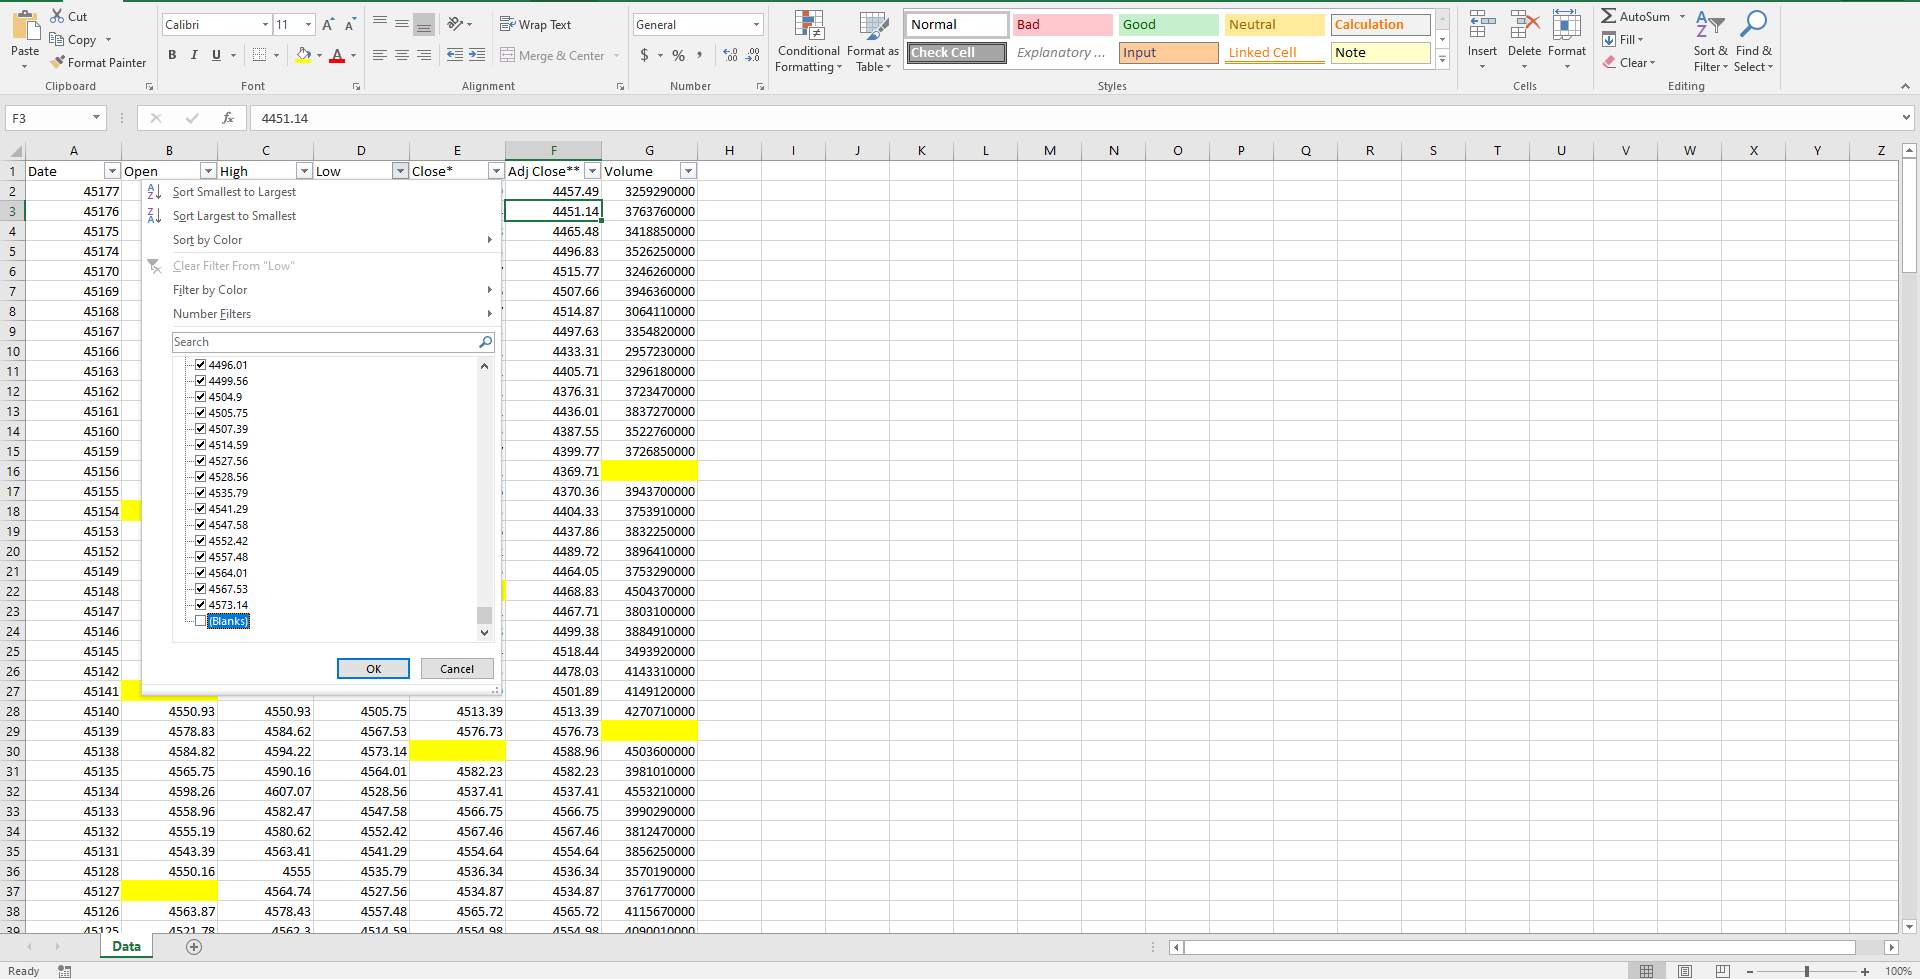Click the Bold formatting icon
1920x979 pixels.
172,55
